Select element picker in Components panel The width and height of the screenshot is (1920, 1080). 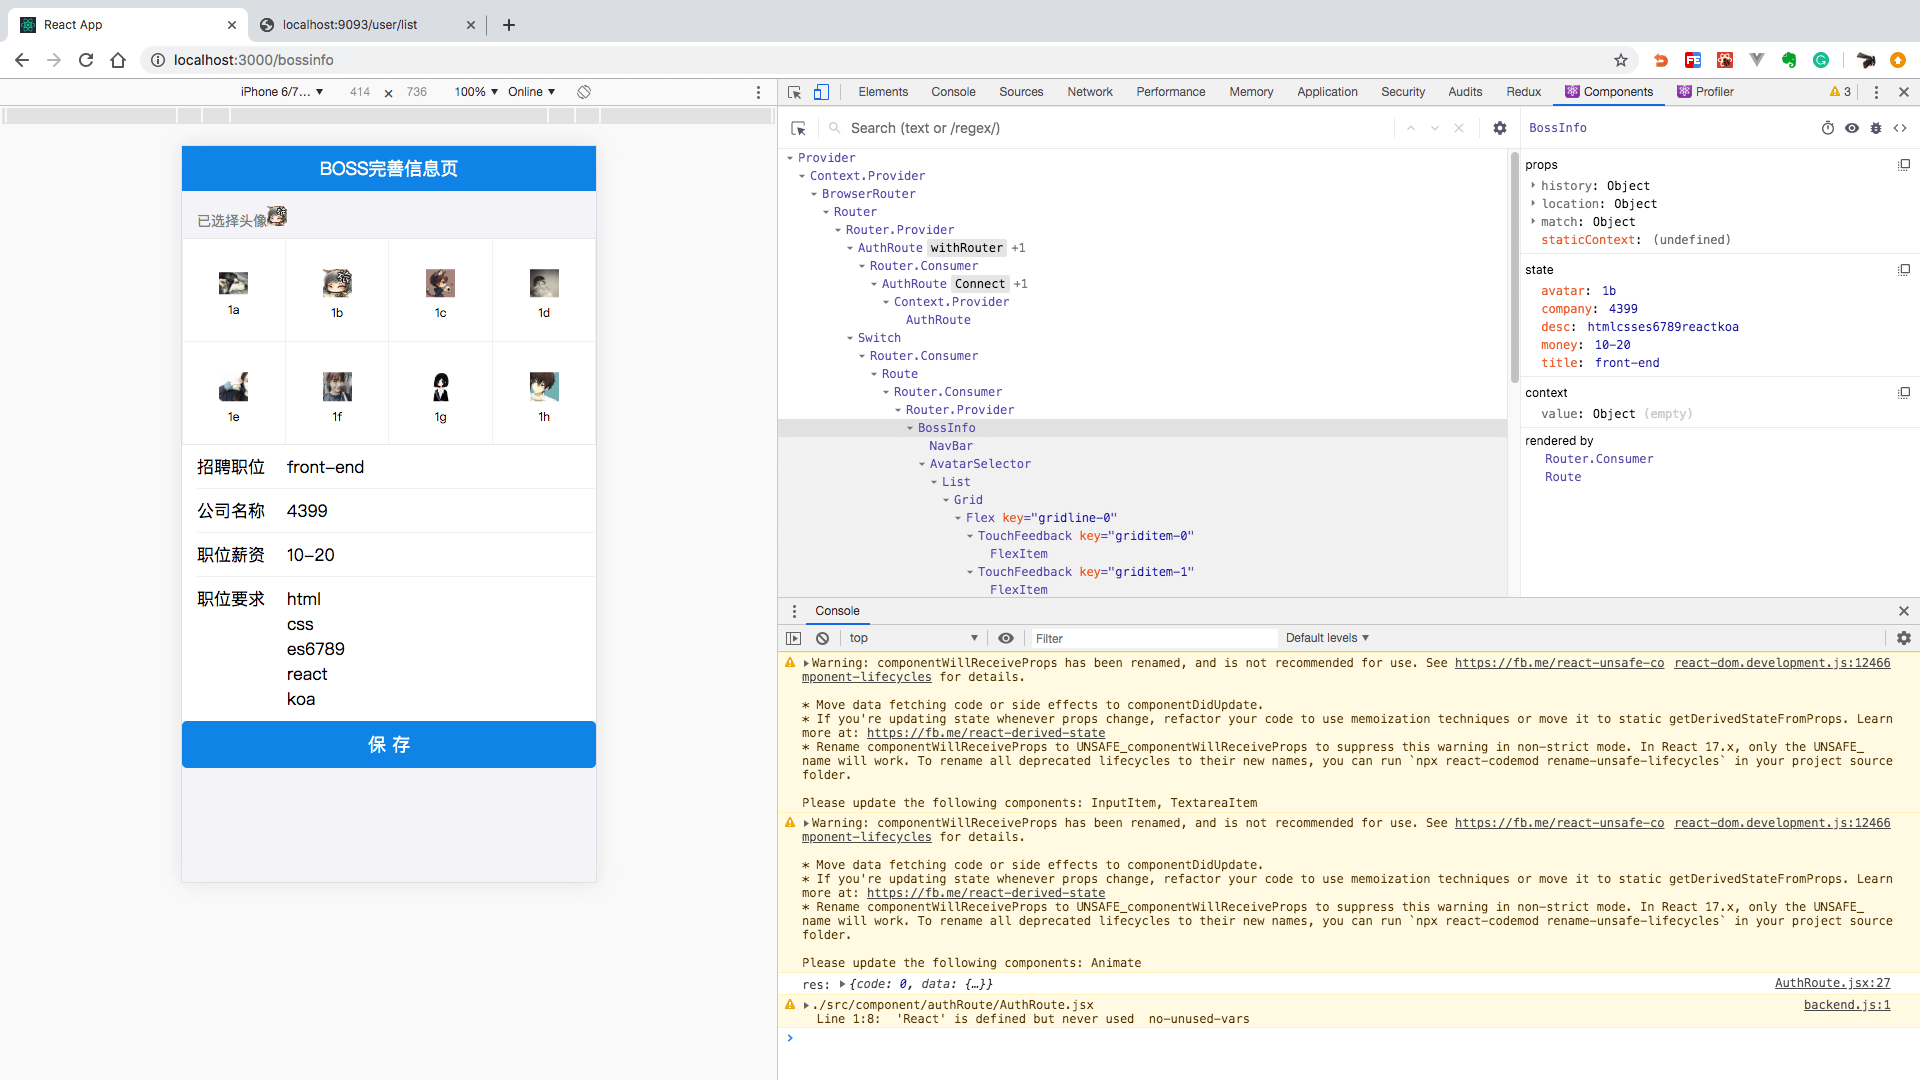coord(798,128)
